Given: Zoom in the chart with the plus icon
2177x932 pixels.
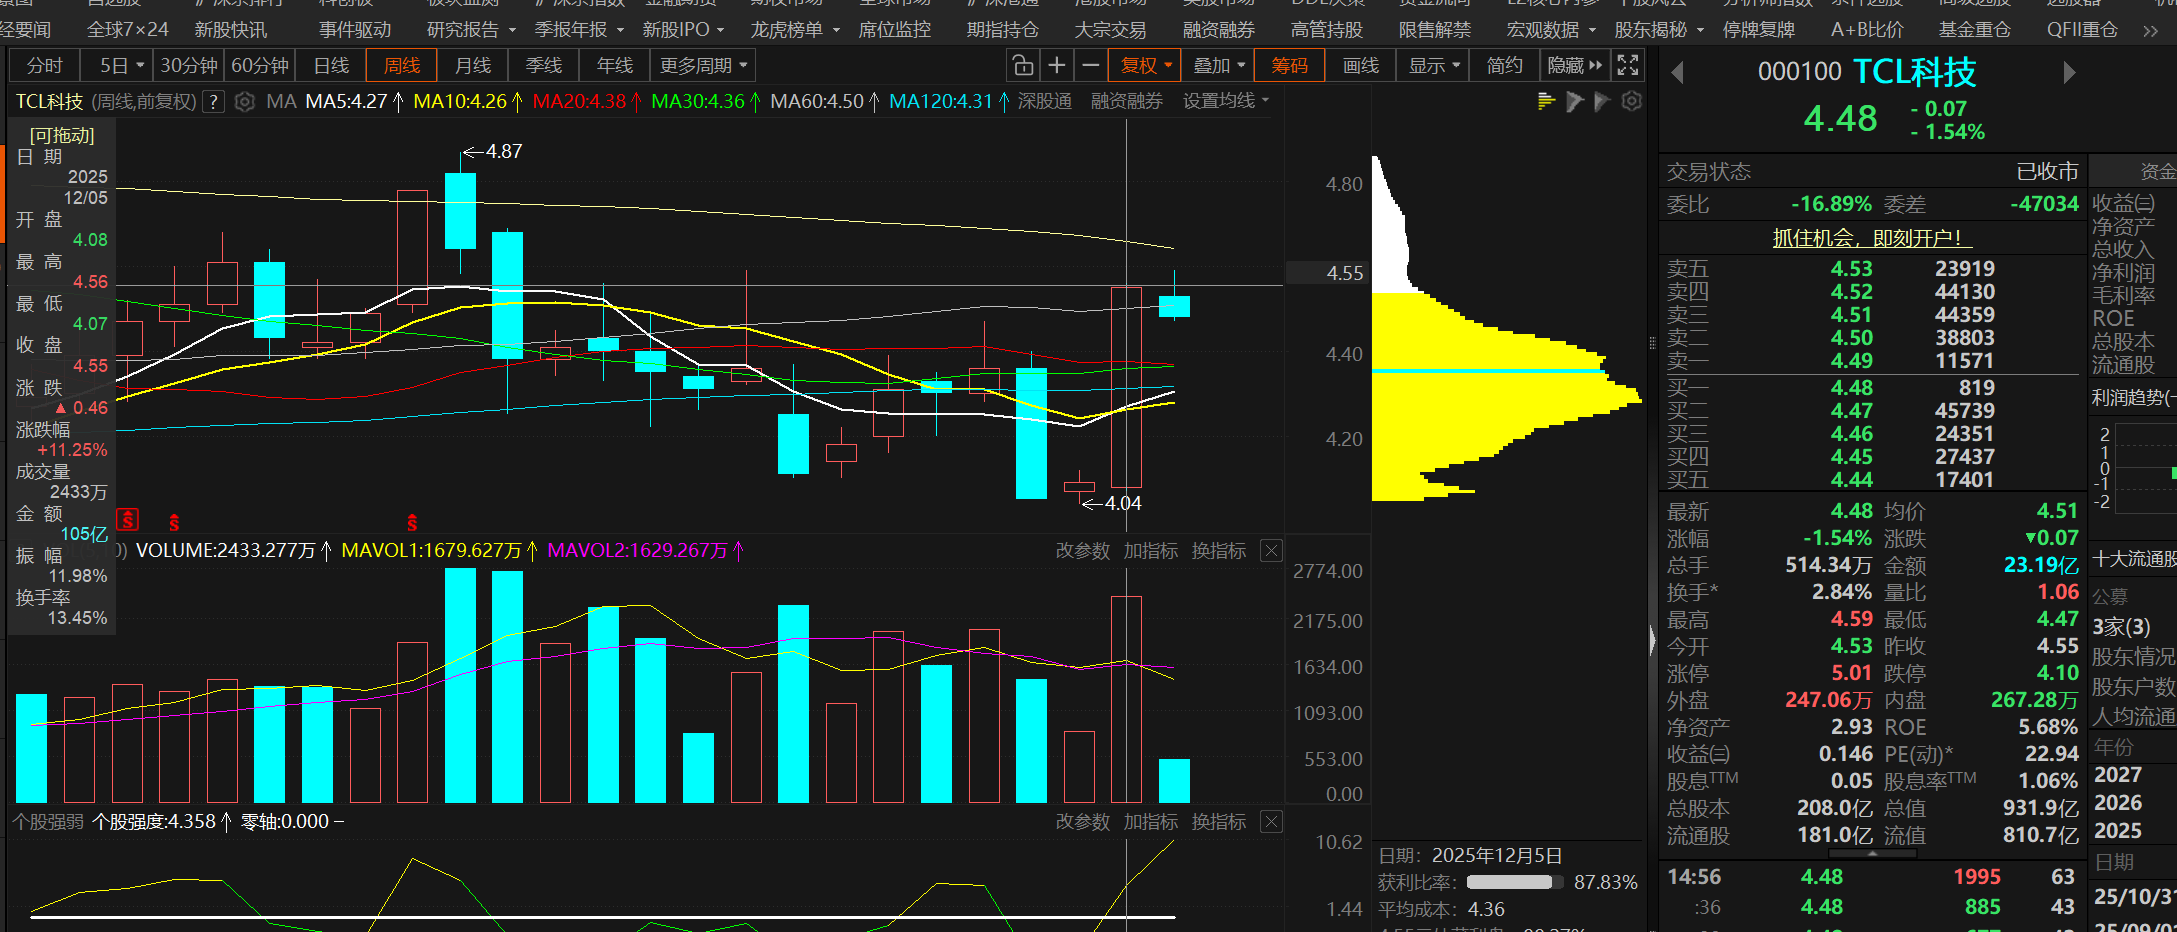Looking at the screenshot, I should (x=1056, y=66).
